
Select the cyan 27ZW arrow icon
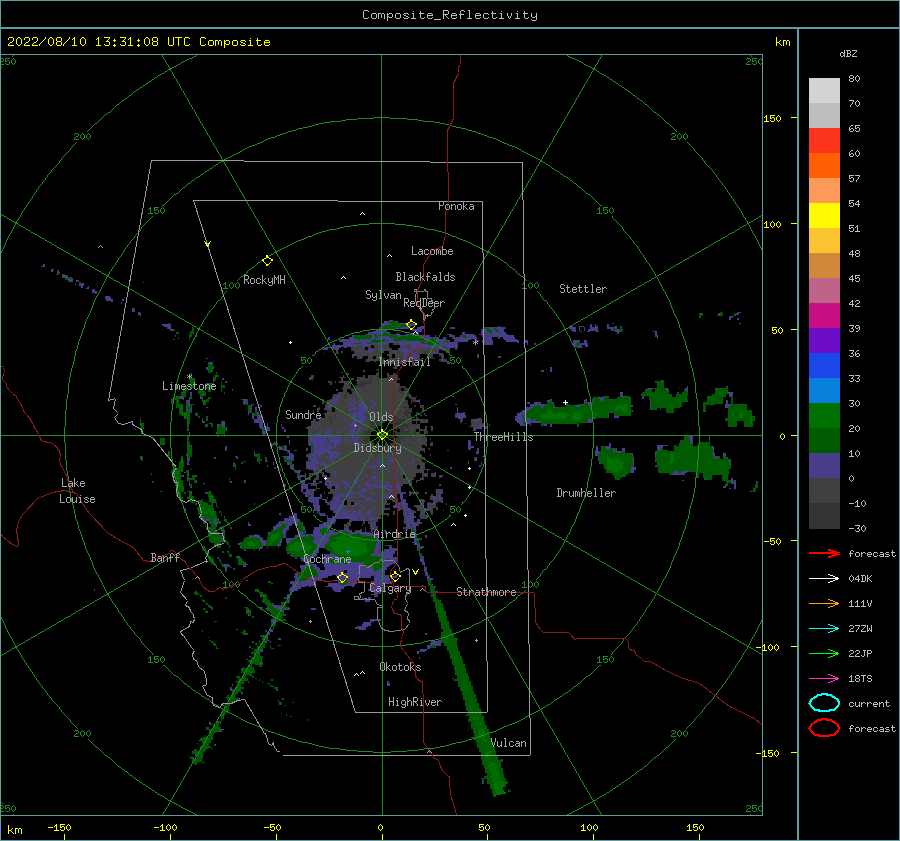pos(824,629)
